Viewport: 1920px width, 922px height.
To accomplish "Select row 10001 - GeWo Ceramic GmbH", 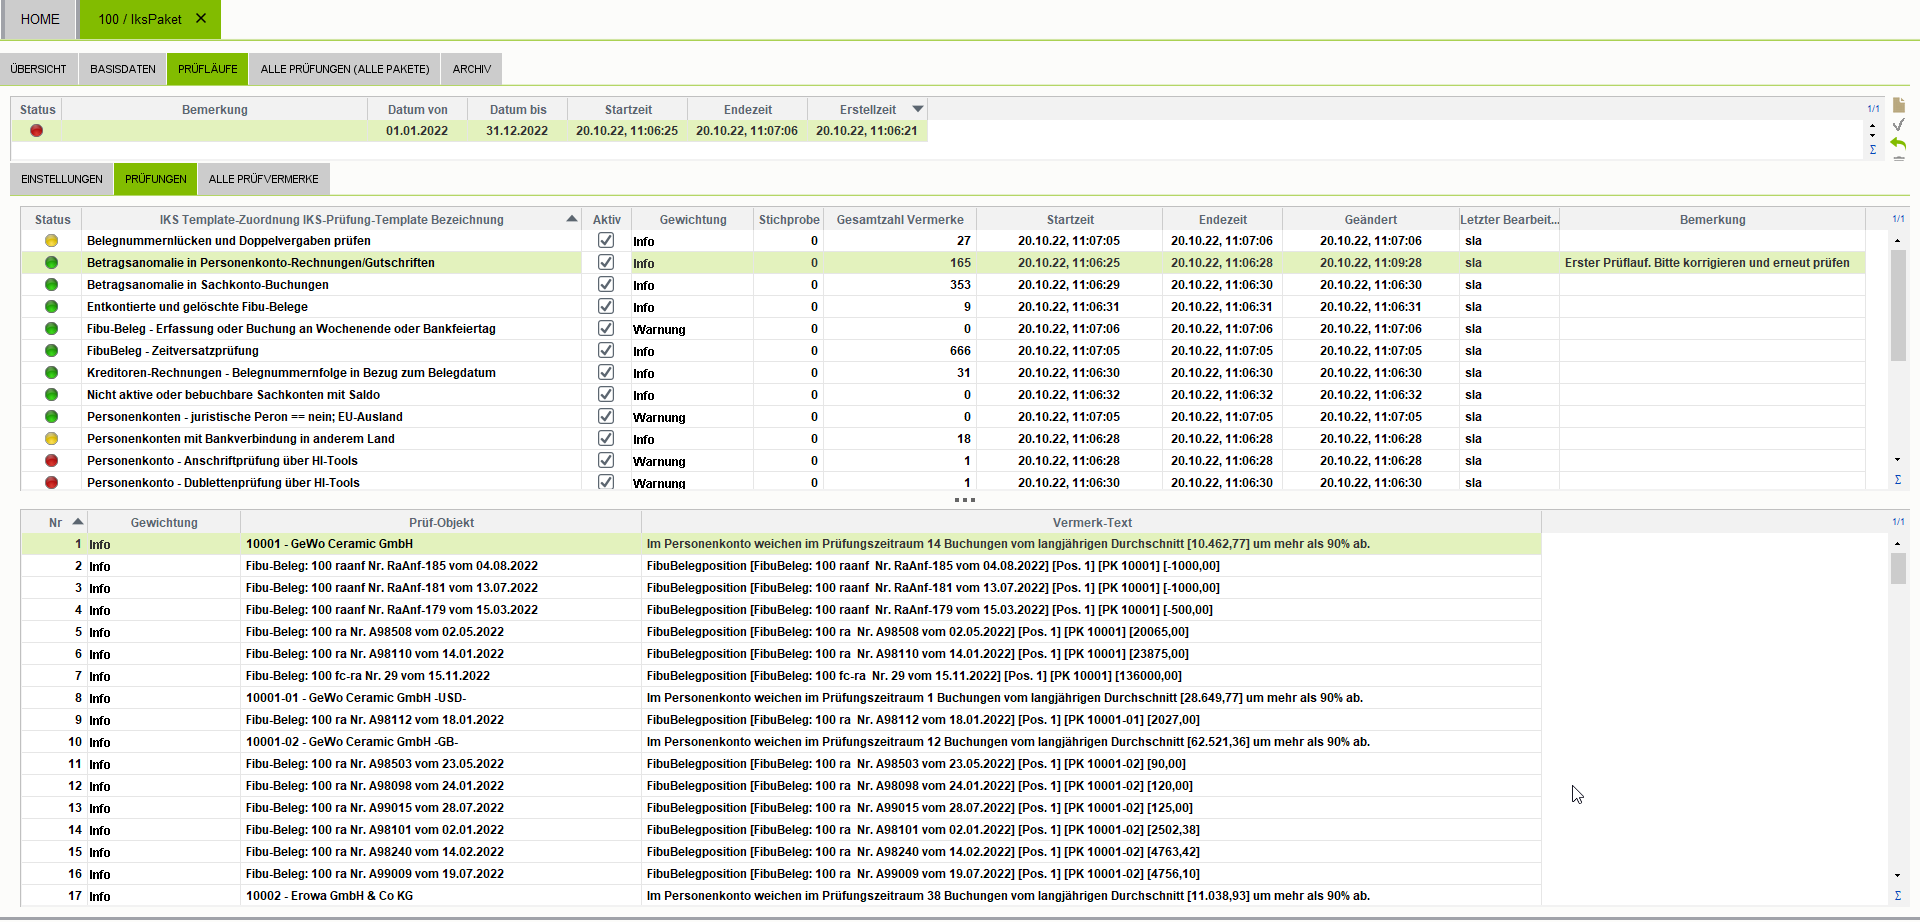I will pos(329,544).
